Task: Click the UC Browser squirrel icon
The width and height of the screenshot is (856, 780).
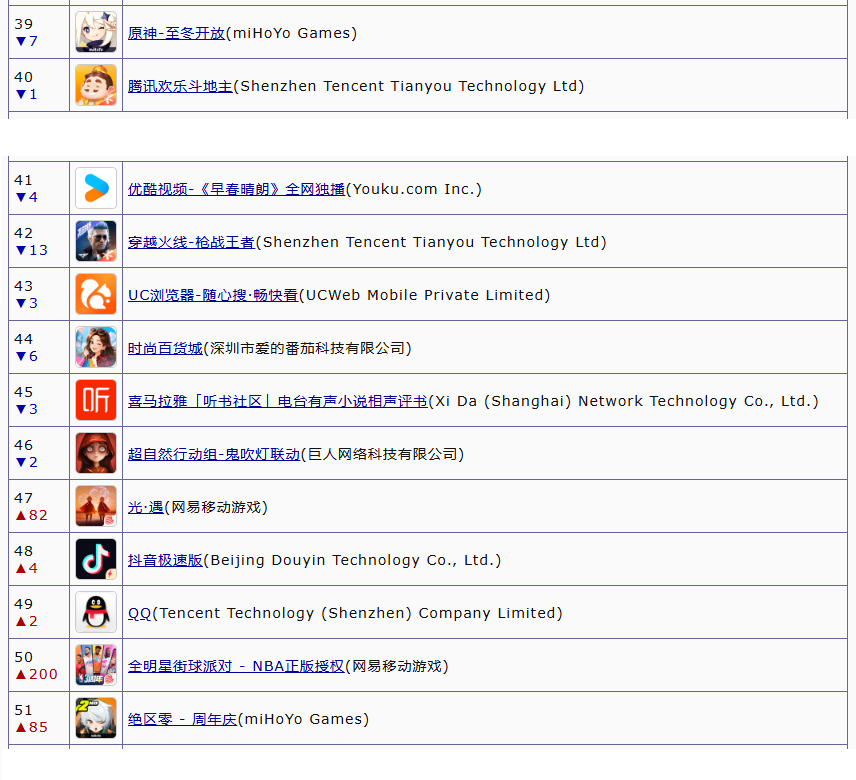Action: pyautogui.click(x=96, y=294)
